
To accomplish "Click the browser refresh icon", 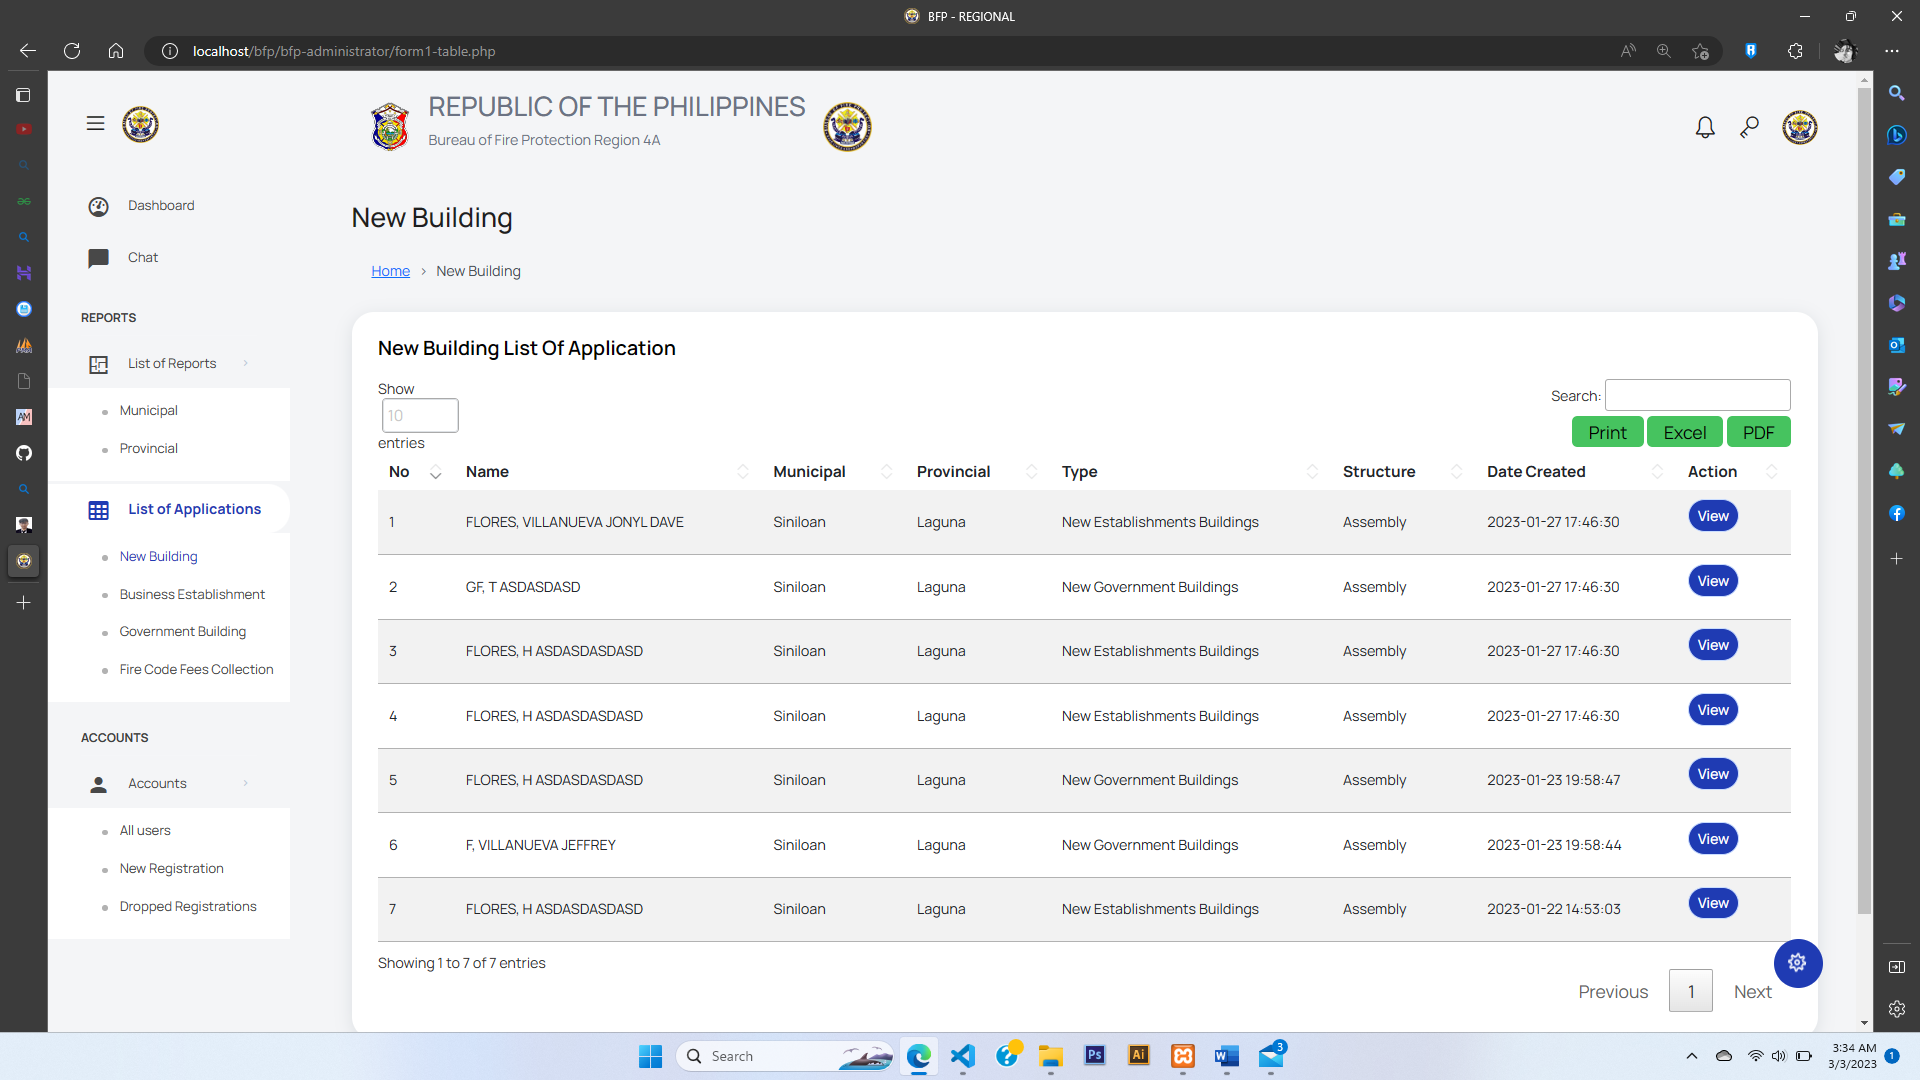I will coord(72,51).
